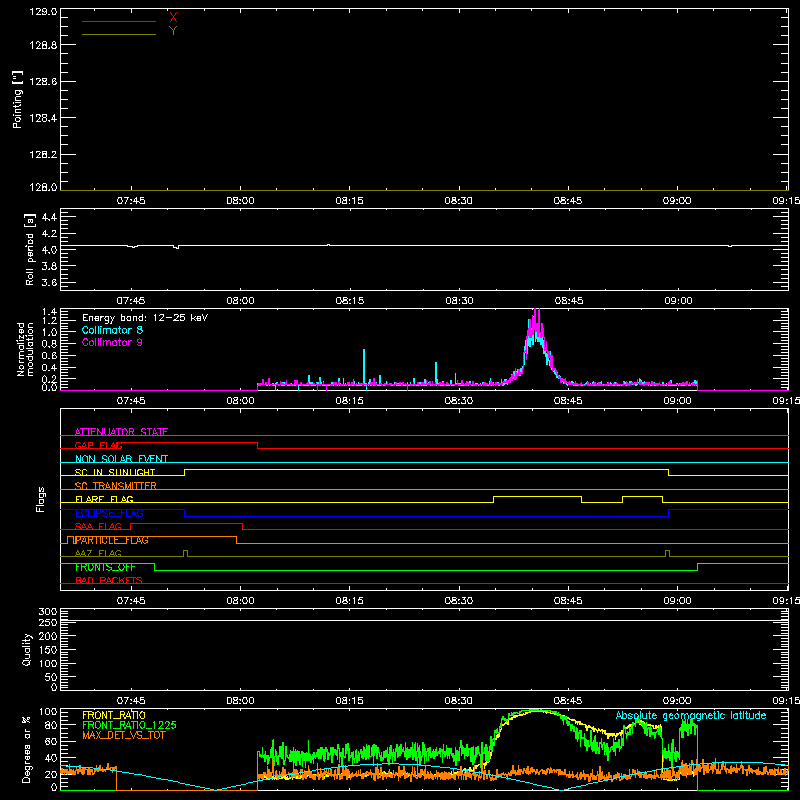The width and height of the screenshot is (800, 800).
Task: Click the SAA_FLAG label
Action: (98, 526)
